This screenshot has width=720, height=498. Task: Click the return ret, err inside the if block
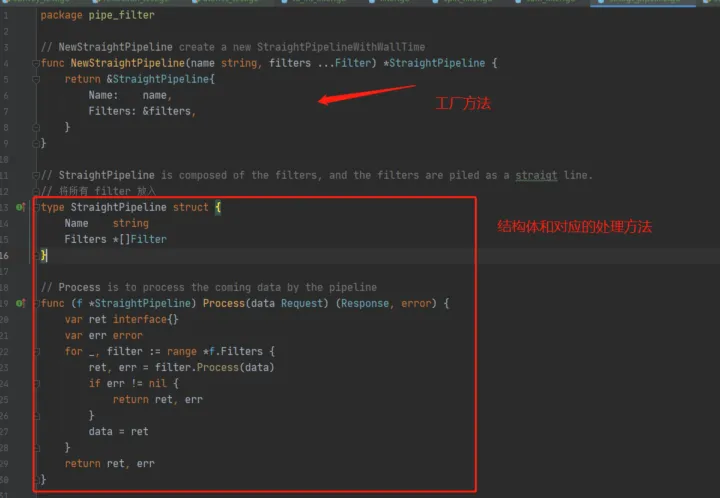click(158, 399)
